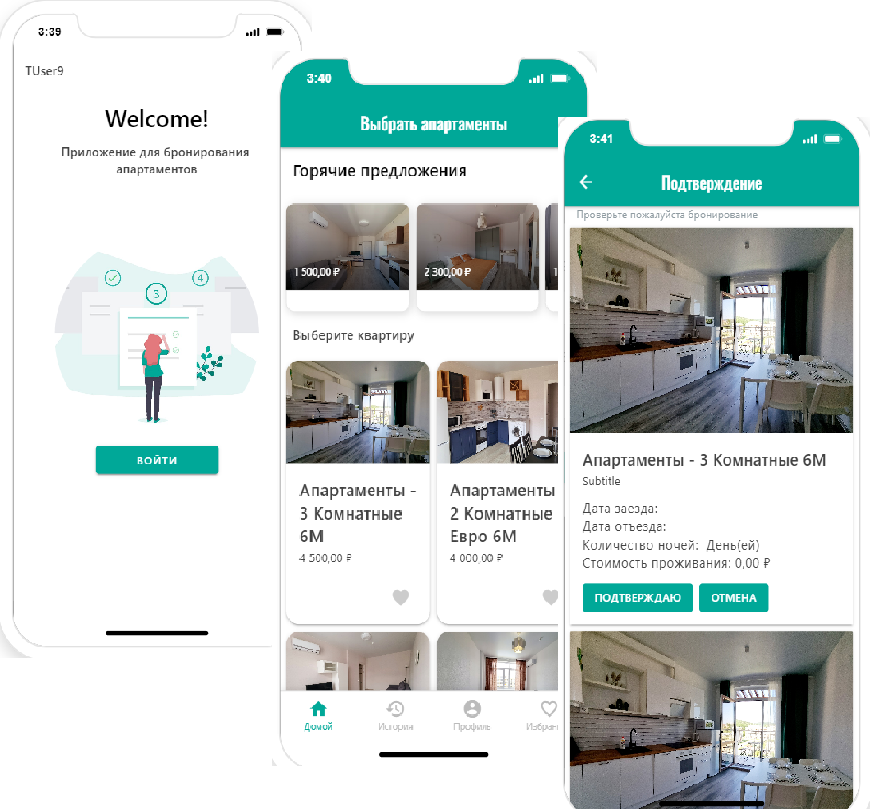Tap the back arrow on Подтверждение screen
The width and height of the screenshot is (877, 809).
tap(586, 182)
